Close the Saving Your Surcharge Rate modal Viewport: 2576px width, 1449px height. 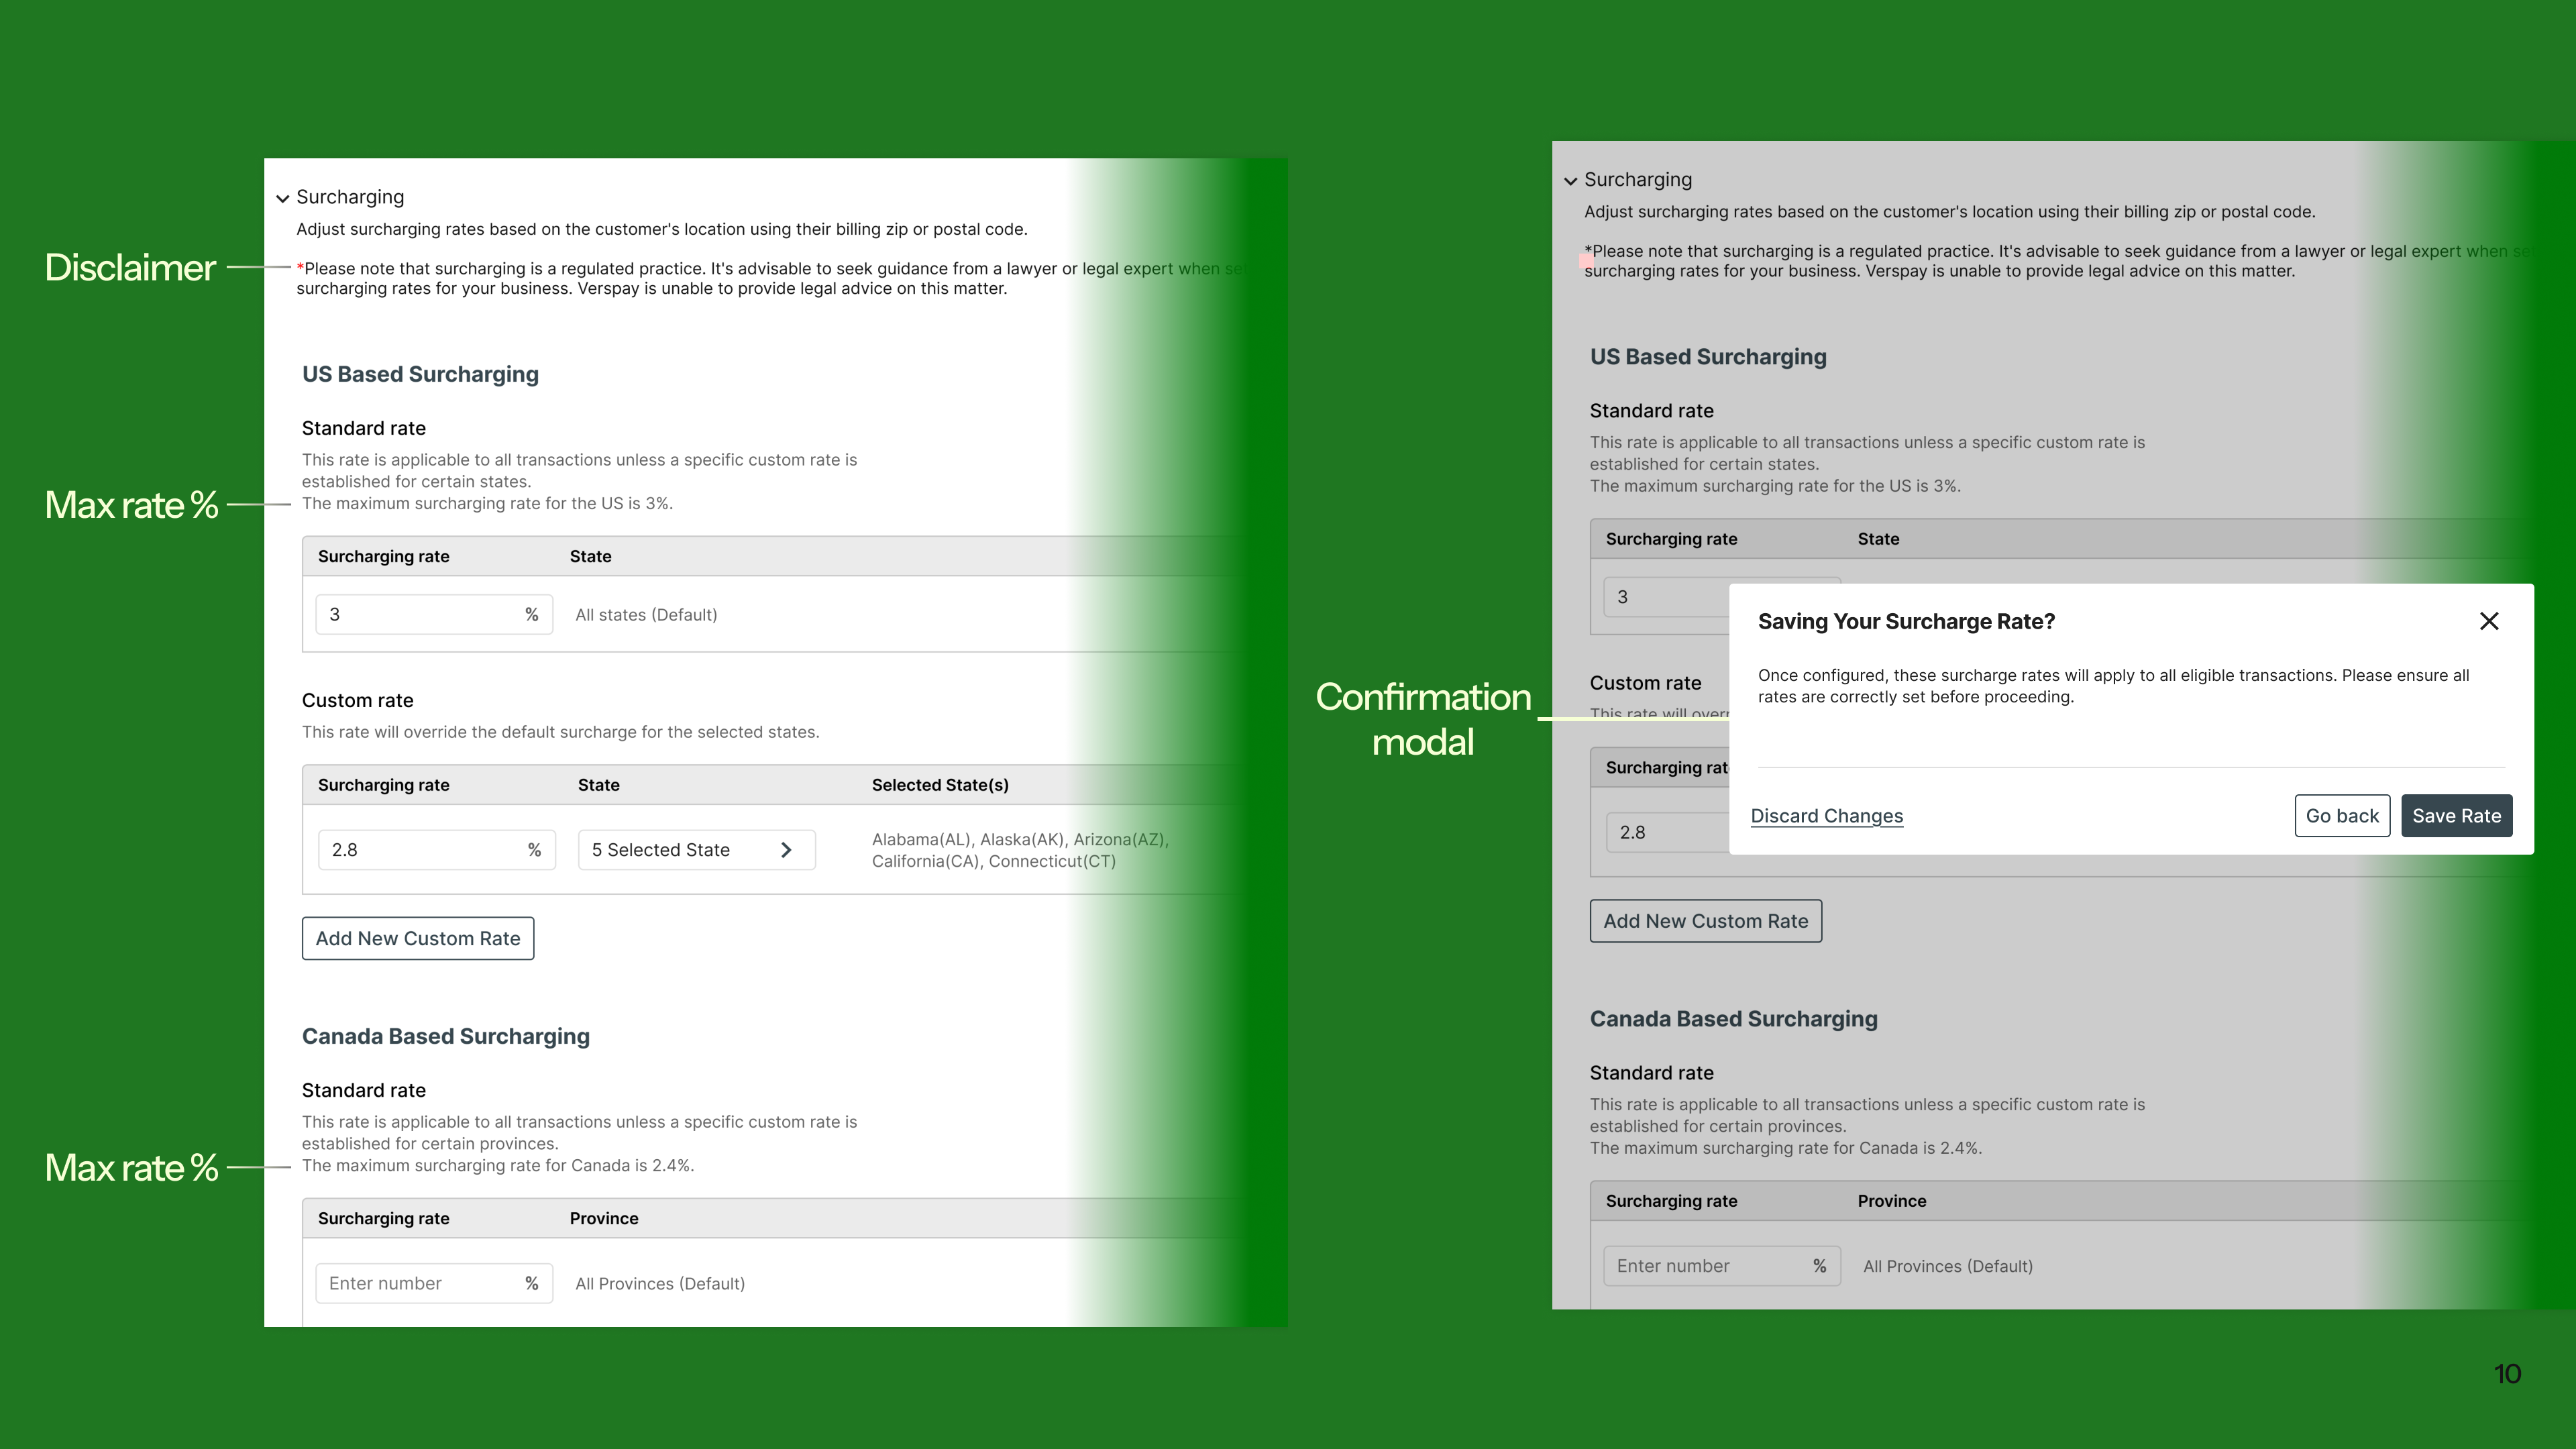tap(2489, 621)
